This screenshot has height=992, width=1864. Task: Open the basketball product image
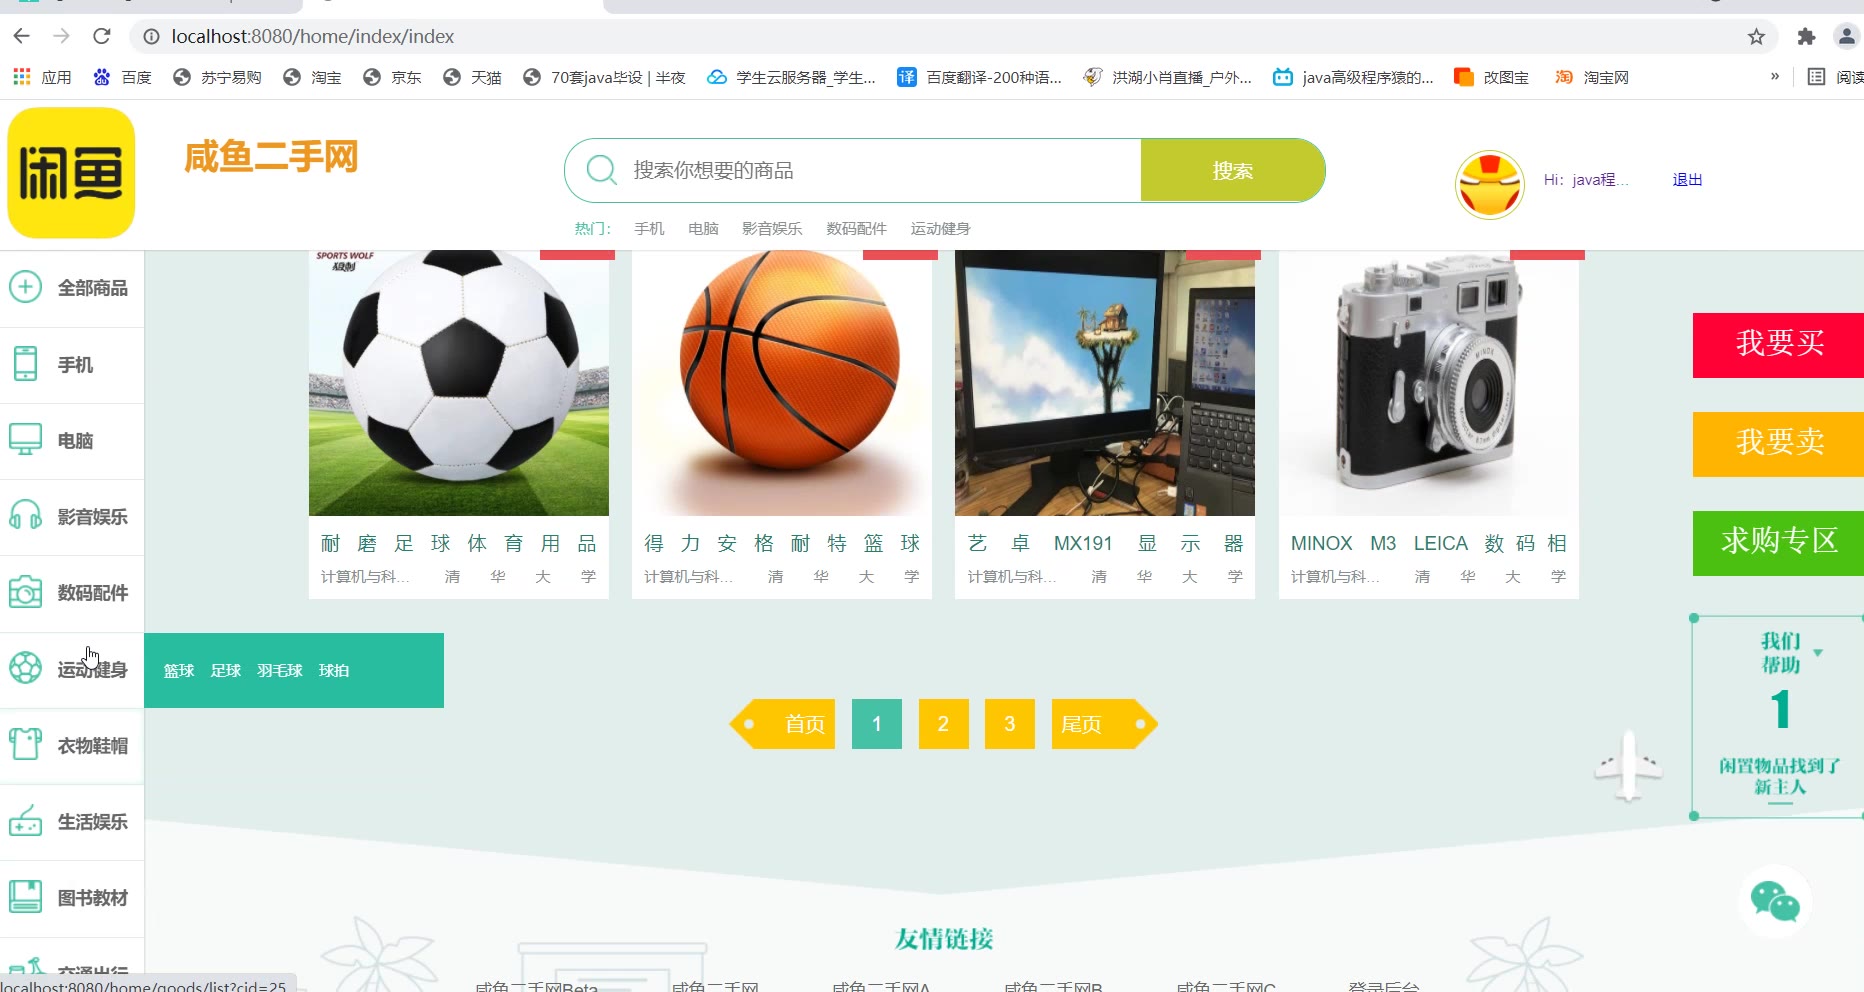click(782, 383)
